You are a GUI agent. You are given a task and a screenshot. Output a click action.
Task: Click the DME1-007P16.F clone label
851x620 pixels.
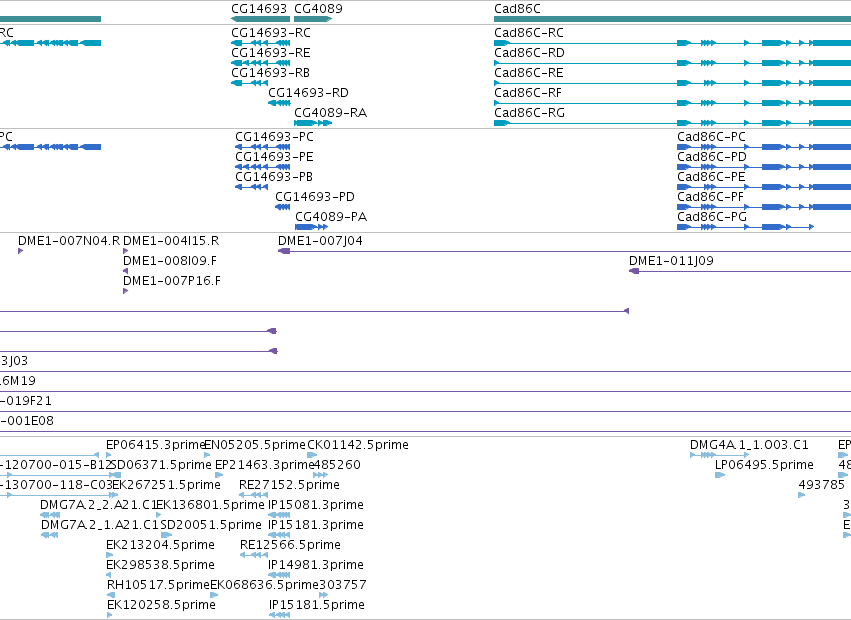(x=172, y=281)
